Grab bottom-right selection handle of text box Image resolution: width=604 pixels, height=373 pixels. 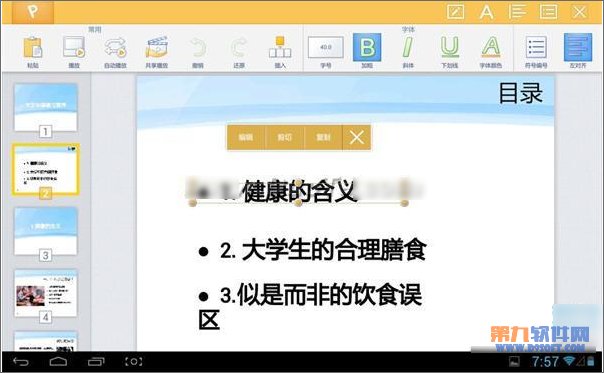click(x=404, y=203)
